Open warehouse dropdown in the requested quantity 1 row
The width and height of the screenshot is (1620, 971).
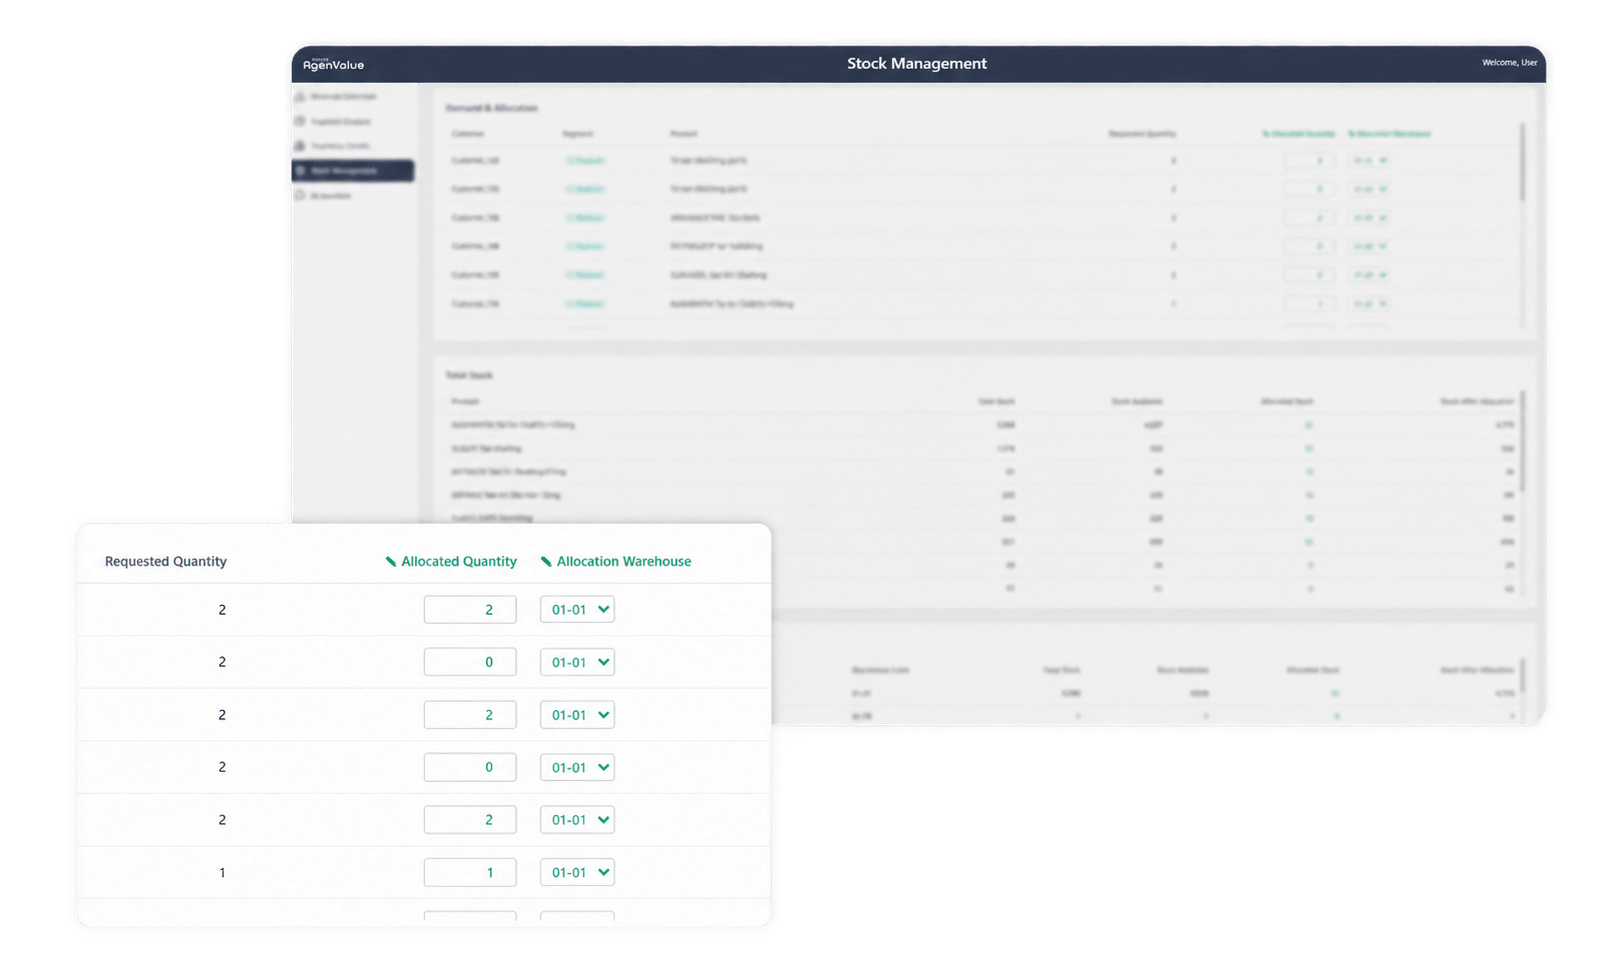[577, 872]
